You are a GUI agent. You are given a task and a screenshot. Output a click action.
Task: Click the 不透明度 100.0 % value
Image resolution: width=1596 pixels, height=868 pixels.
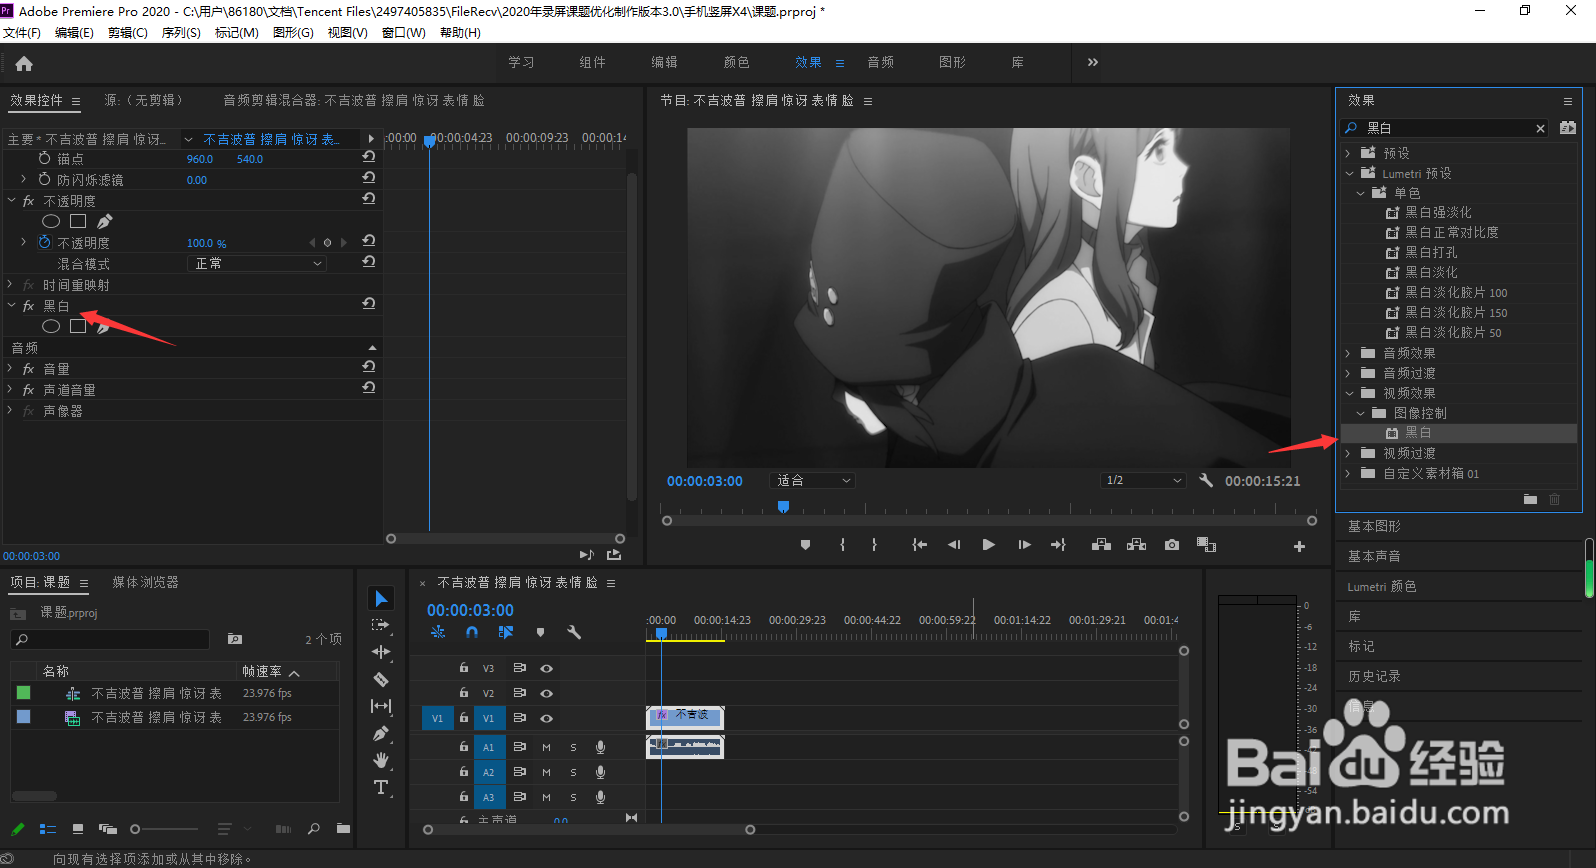207,243
